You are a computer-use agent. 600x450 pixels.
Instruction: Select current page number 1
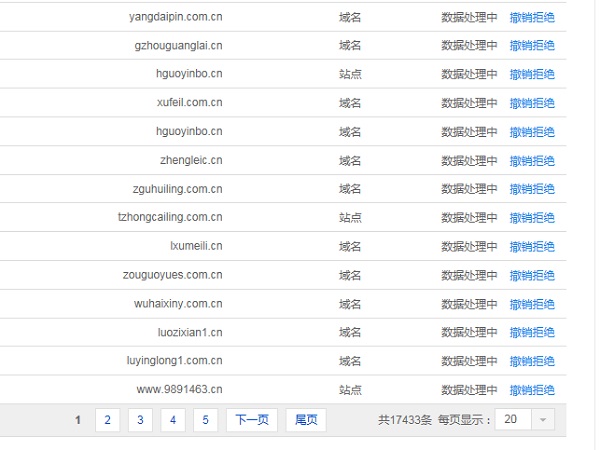[78, 420]
